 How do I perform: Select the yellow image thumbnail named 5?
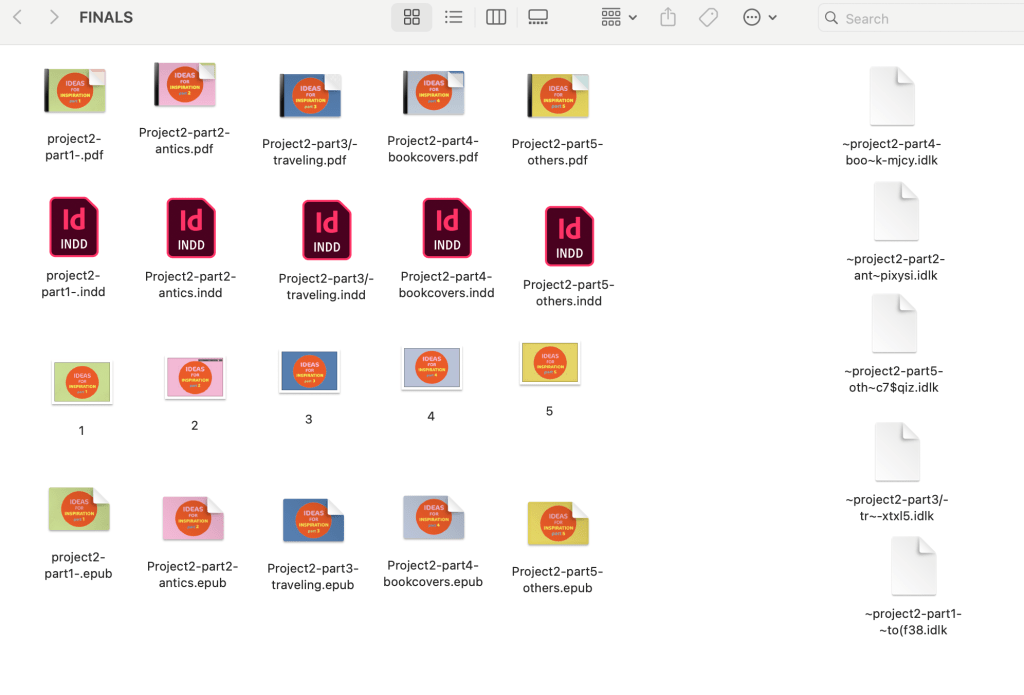pos(549,363)
